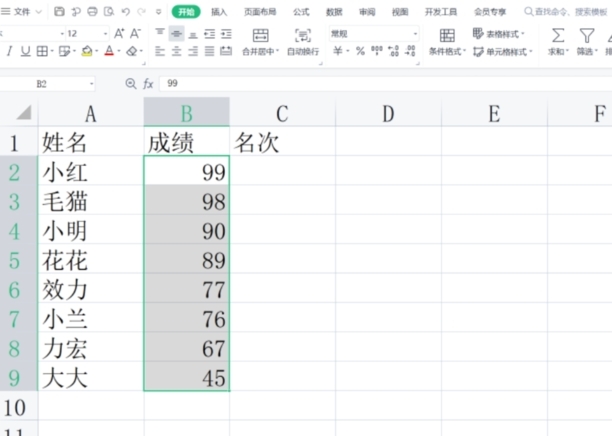Click increase decimal places icon
Viewport: 612px width, 436px height.
393,51
